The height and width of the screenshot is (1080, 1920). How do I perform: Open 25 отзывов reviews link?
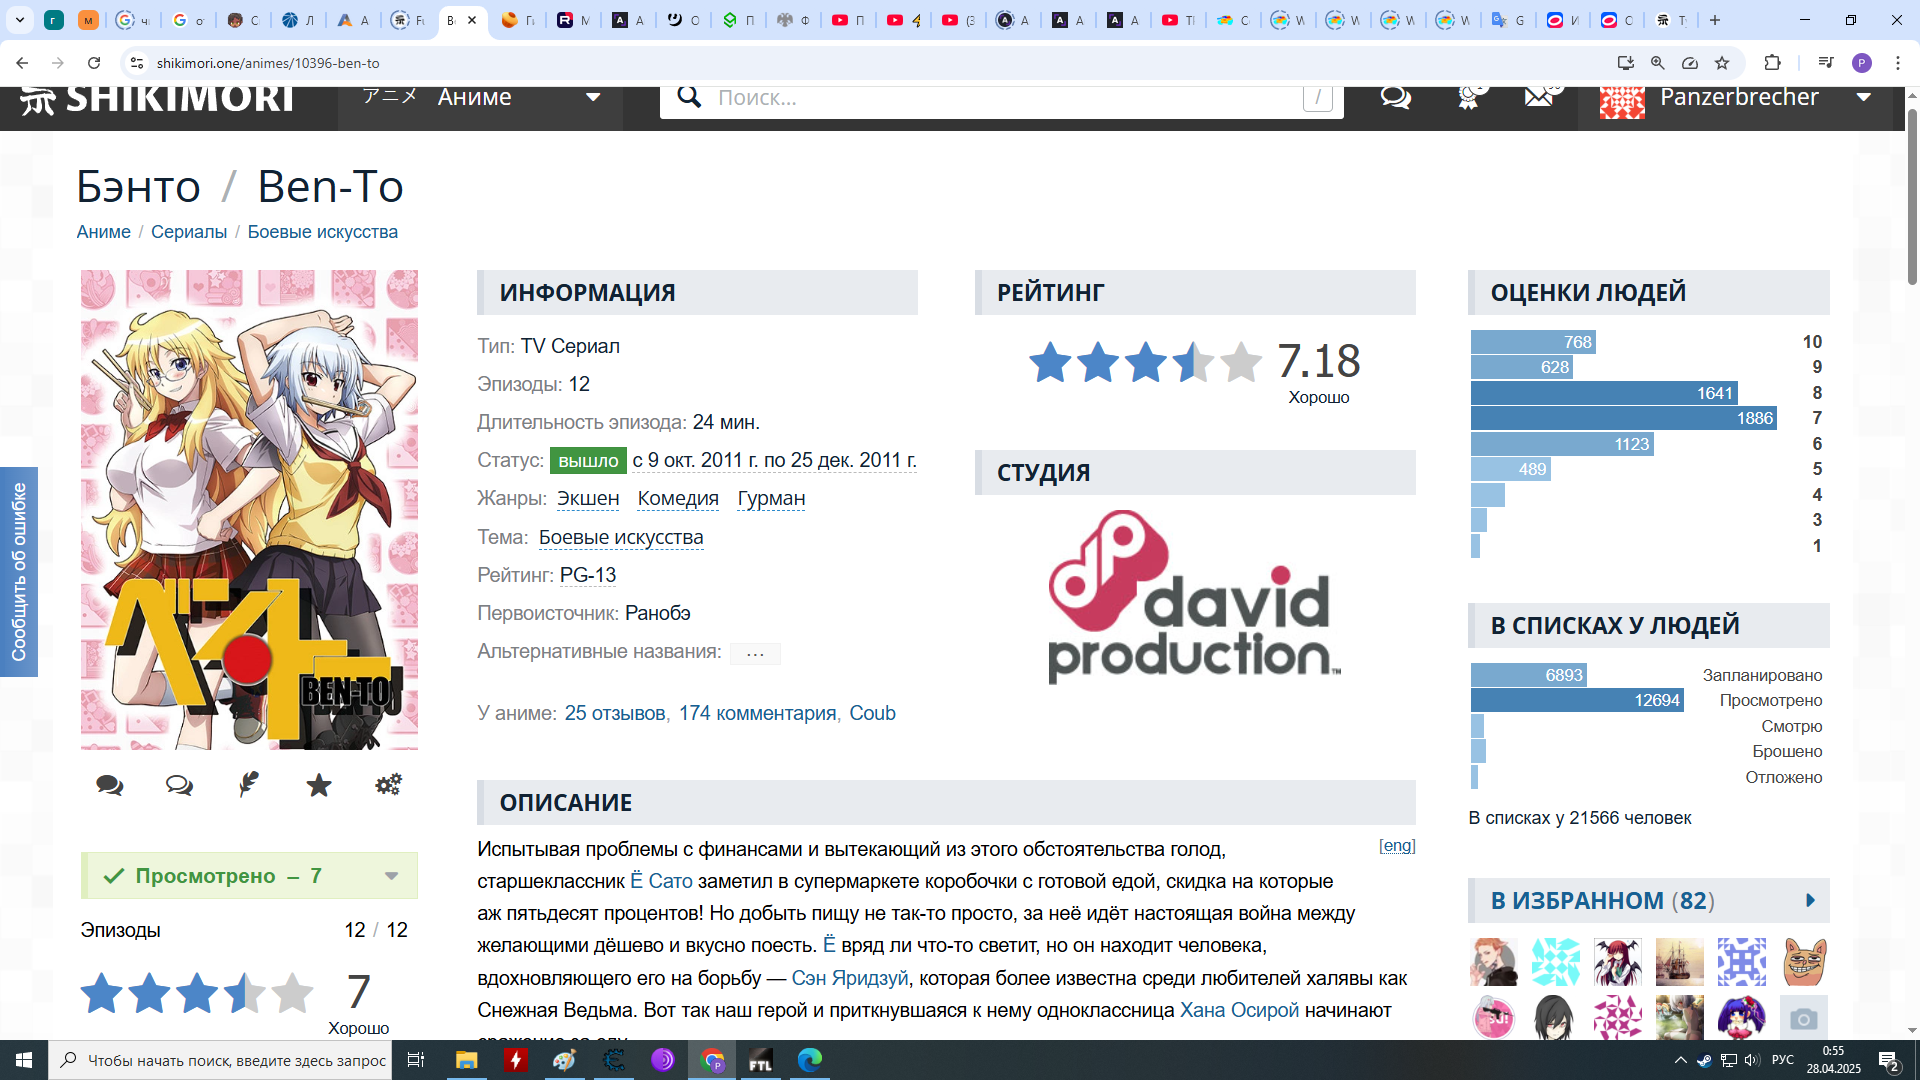[614, 714]
